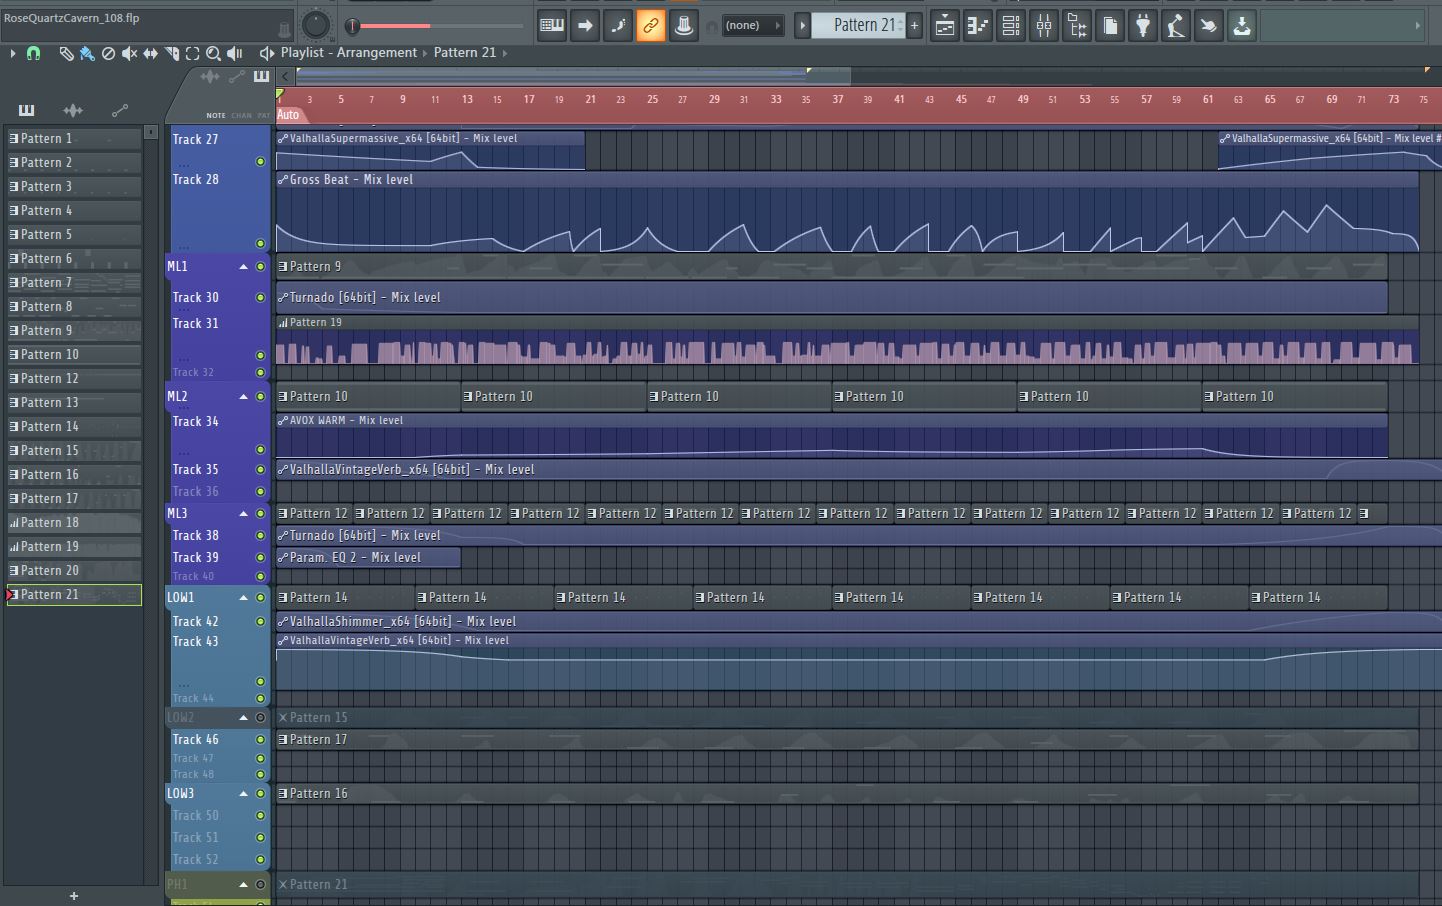Click the Auto time marker in timeline

coord(288,115)
